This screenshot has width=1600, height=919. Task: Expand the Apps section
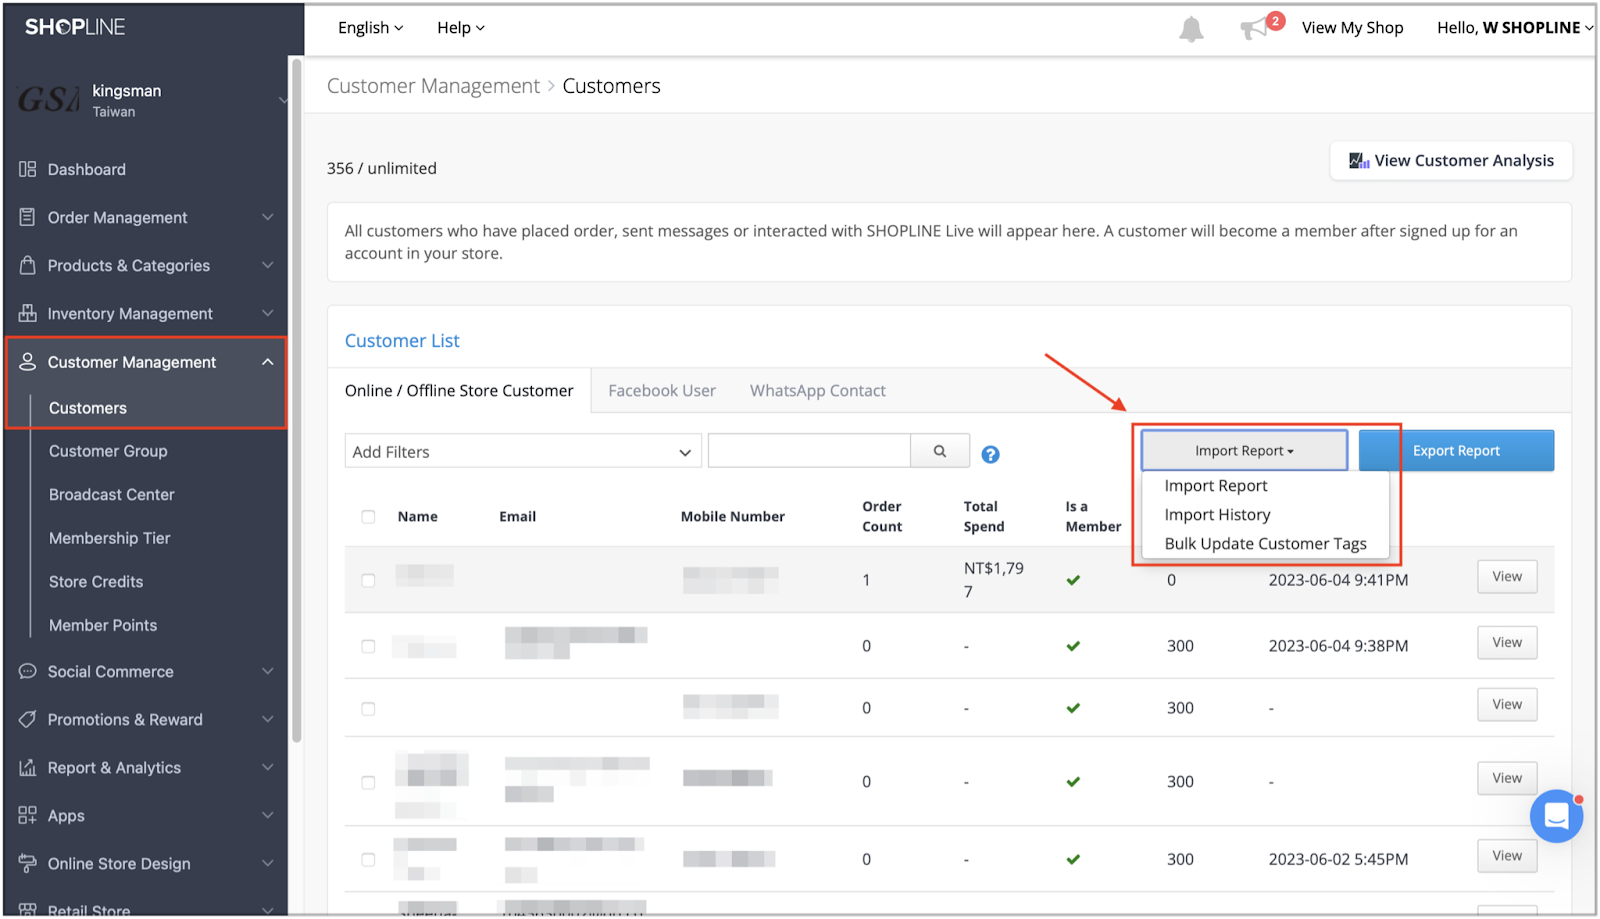pyautogui.click(x=267, y=815)
